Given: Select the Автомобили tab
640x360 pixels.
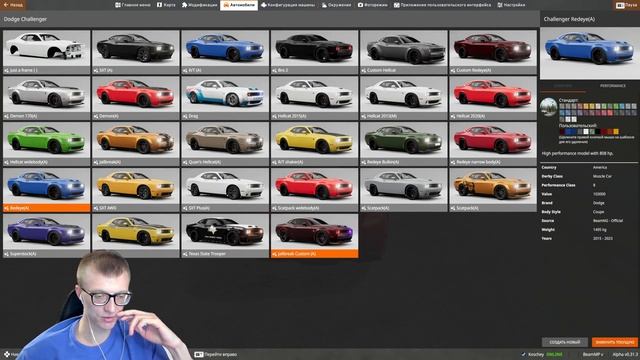Looking at the screenshot, I should (x=239, y=5).
